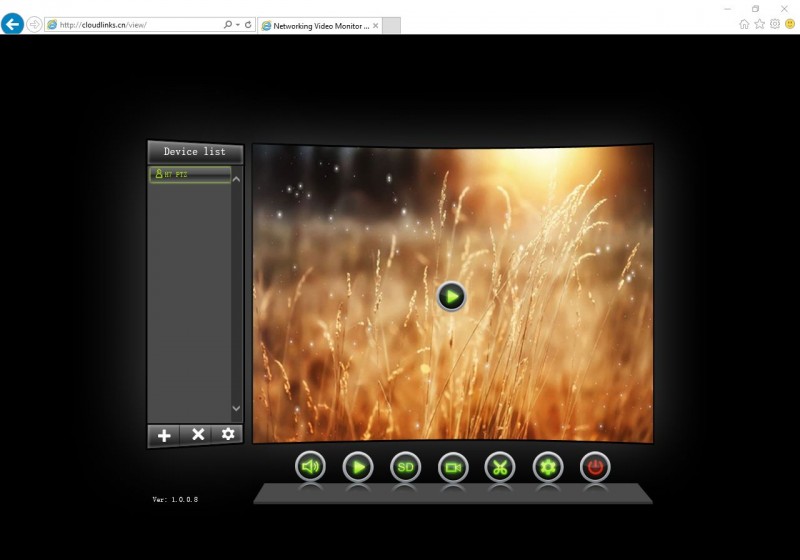Select the Networking Video Monitor tab
This screenshot has width=800, height=560.
tap(315, 25)
